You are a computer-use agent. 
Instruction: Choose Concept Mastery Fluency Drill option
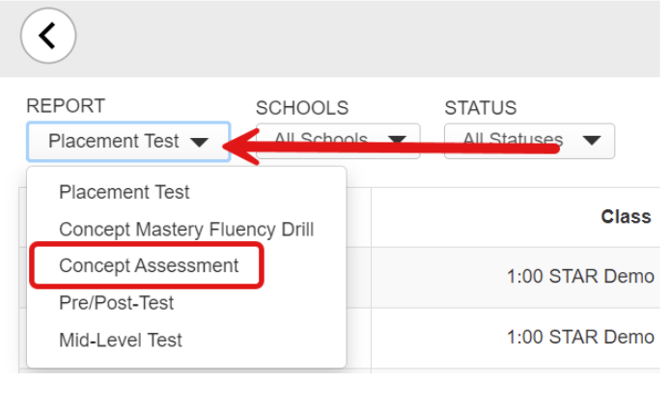(x=186, y=229)
